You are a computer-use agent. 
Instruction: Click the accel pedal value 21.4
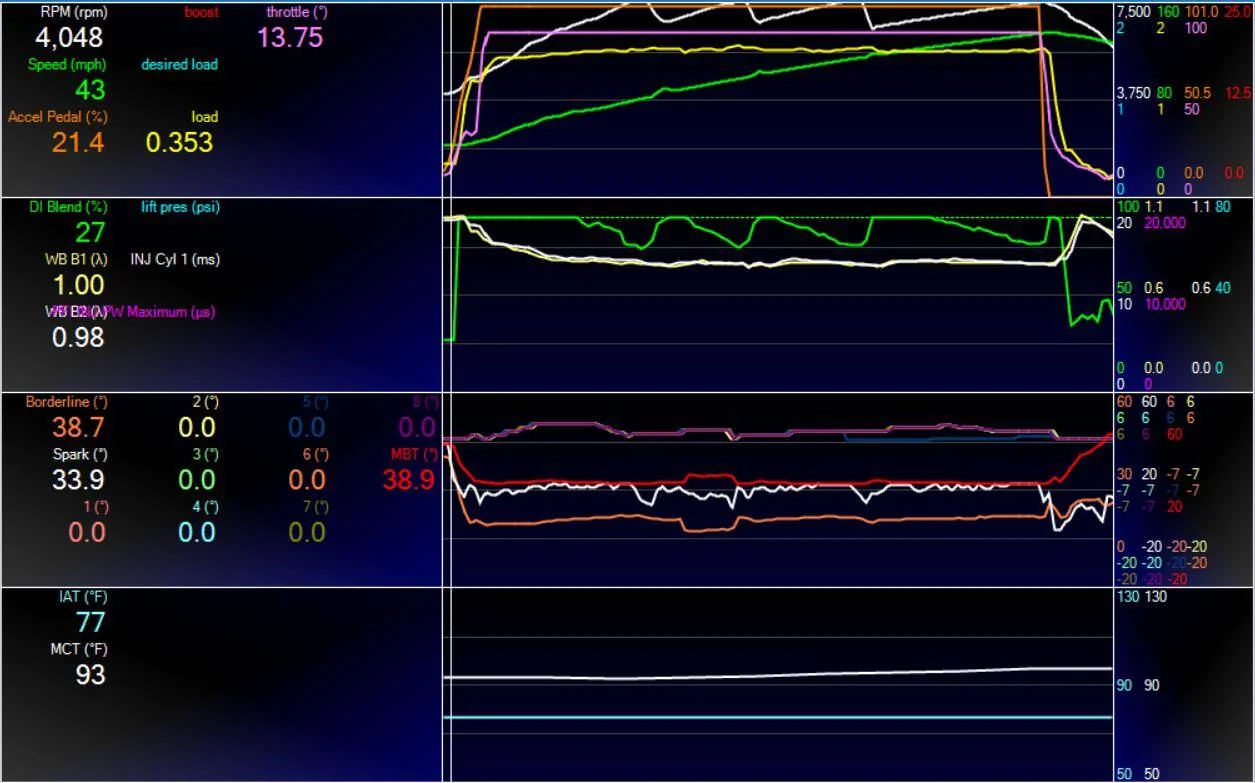[x=78, y=142]
